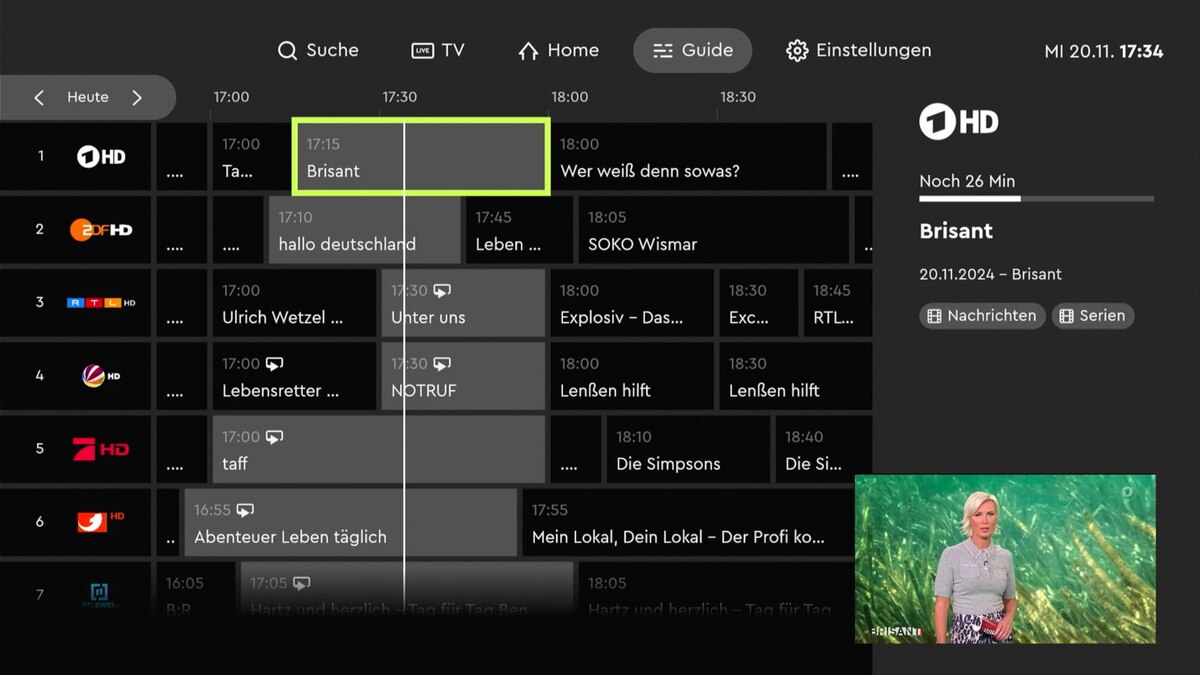Image resolution: width=1200 pixels, height=675 pixels.
Task: Click the Heute day label
Action: [x=88, y=97]
